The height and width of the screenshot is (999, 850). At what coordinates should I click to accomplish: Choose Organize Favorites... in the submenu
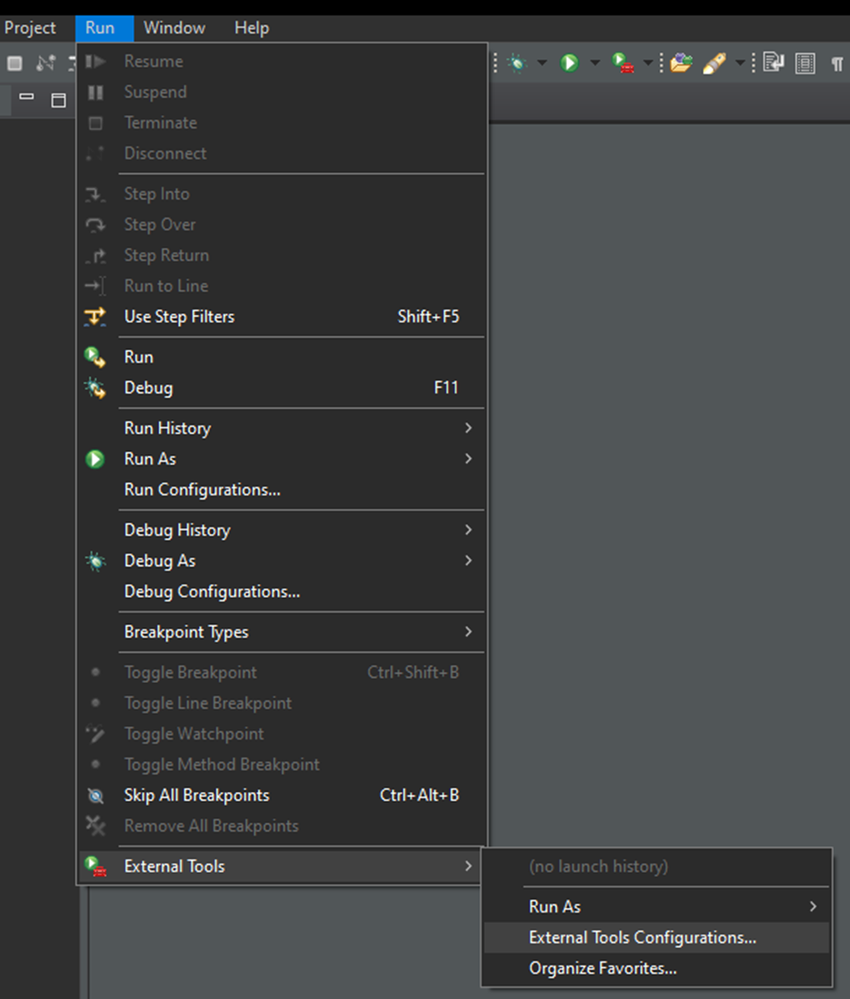[x=602, y=968]
